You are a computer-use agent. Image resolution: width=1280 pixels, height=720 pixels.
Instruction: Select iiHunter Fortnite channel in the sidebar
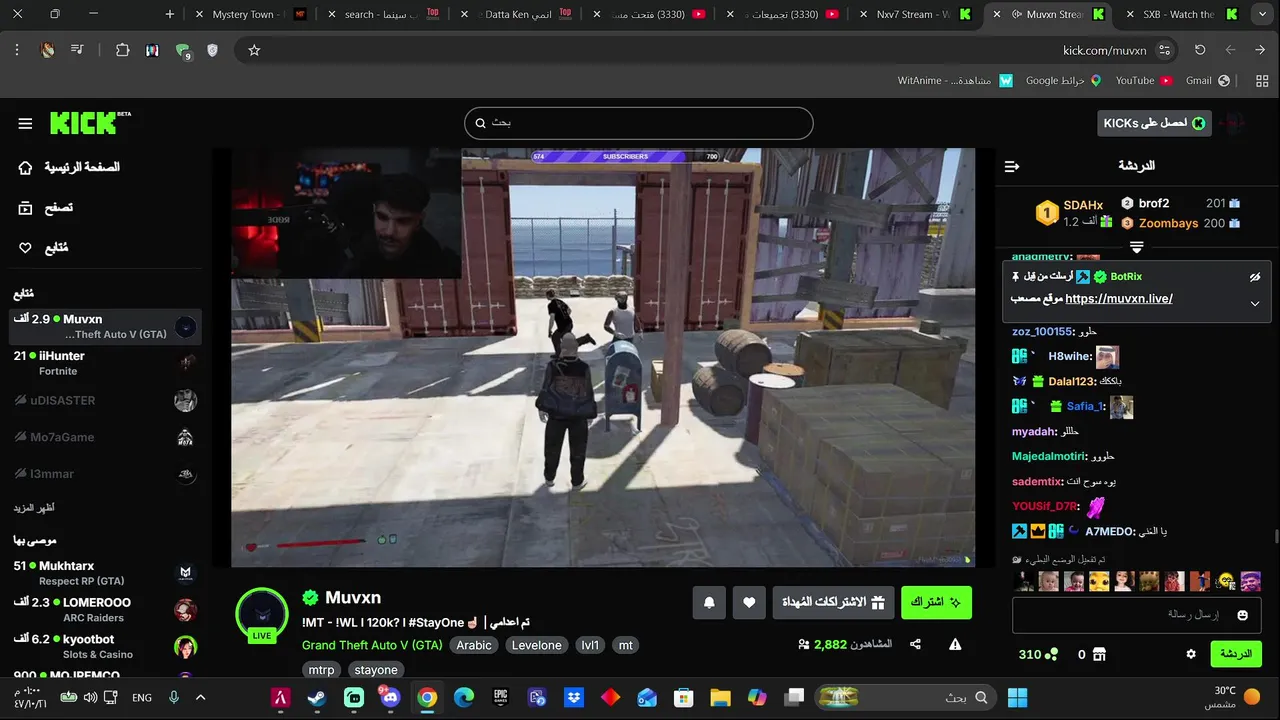click(x=105, y=363)
